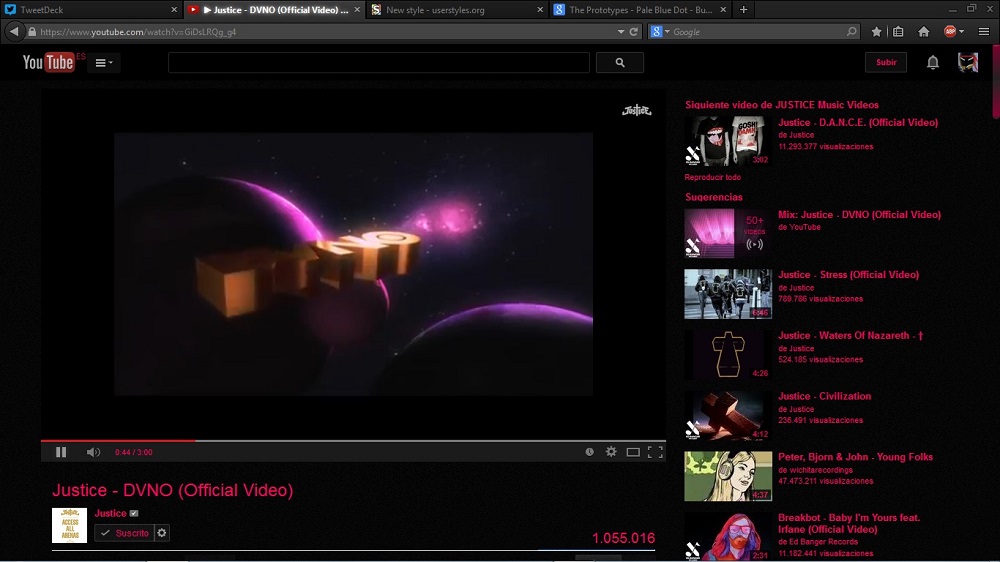Mute the video volume
The width and height of the screenshot is (1000, 562).
click(x=93, y=452)
